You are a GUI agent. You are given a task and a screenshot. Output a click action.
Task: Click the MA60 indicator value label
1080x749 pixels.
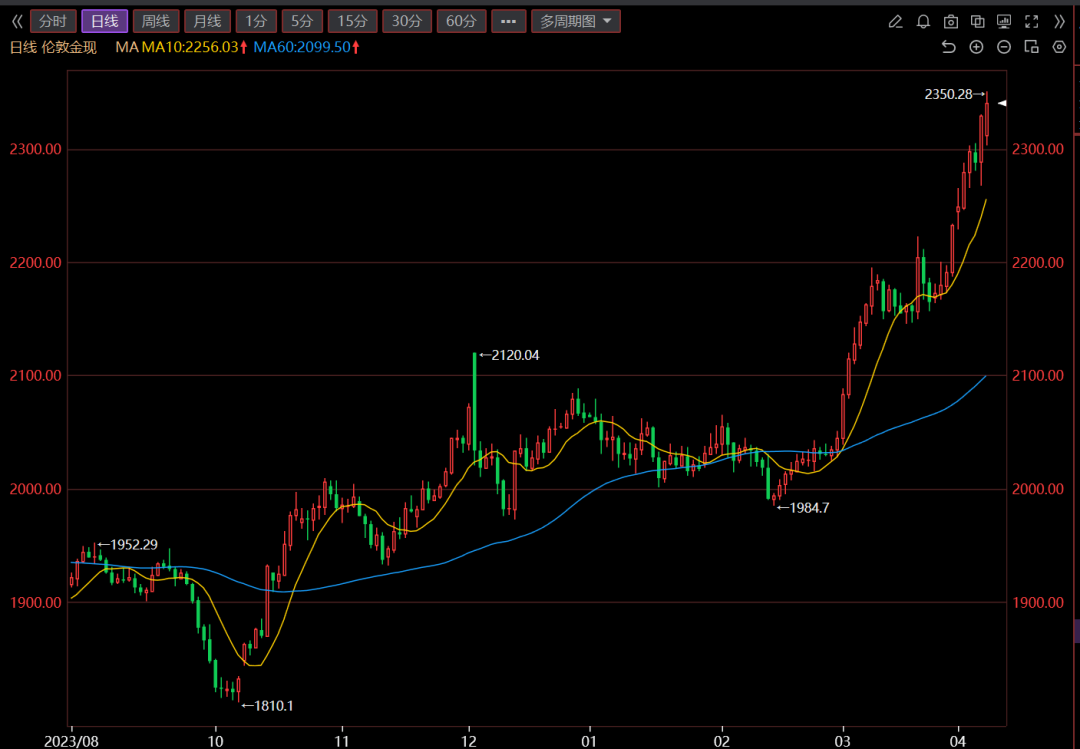[x=302, y=47]
